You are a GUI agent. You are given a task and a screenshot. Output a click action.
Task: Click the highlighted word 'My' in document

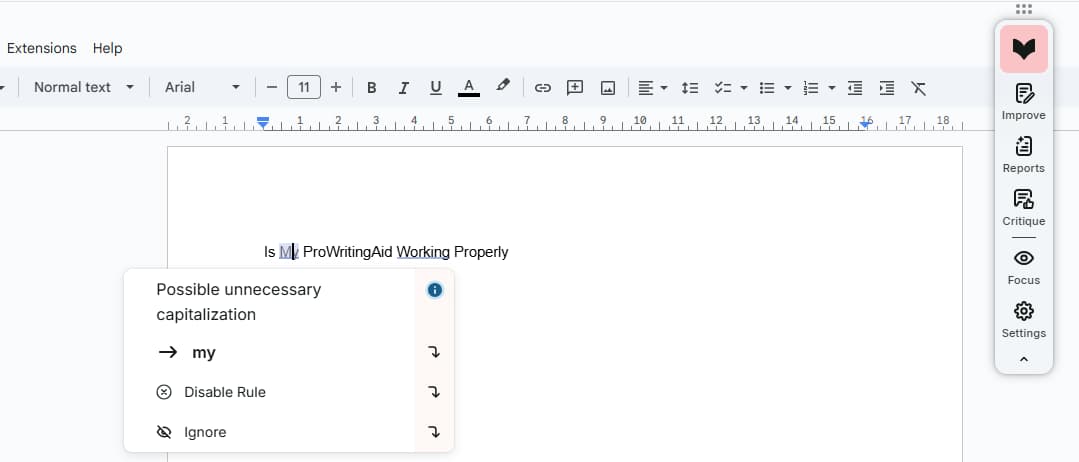point(288,252)
